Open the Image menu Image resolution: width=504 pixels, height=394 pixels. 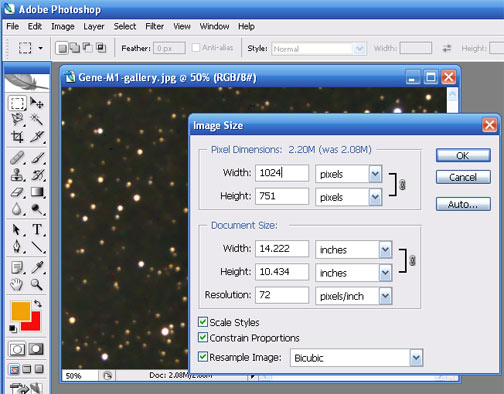(x=63, y=26)
